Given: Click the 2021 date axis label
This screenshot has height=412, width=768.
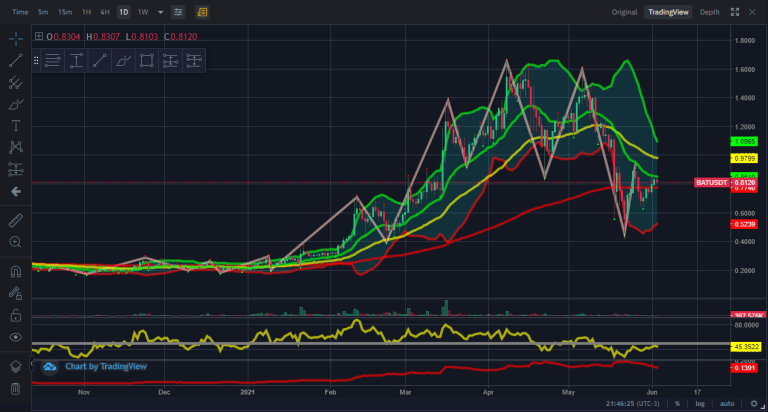Looking at the screenshot, I should point(247,392).
